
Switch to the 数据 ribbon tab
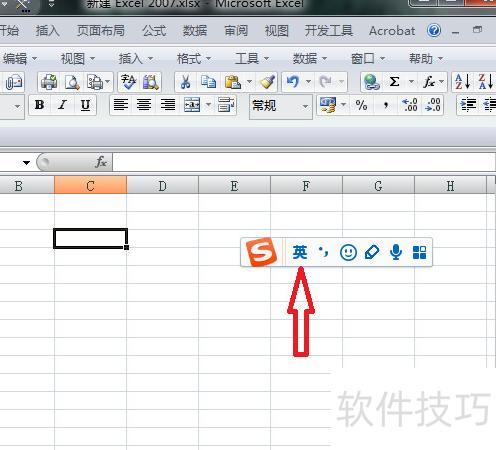[x=195, y=31]
